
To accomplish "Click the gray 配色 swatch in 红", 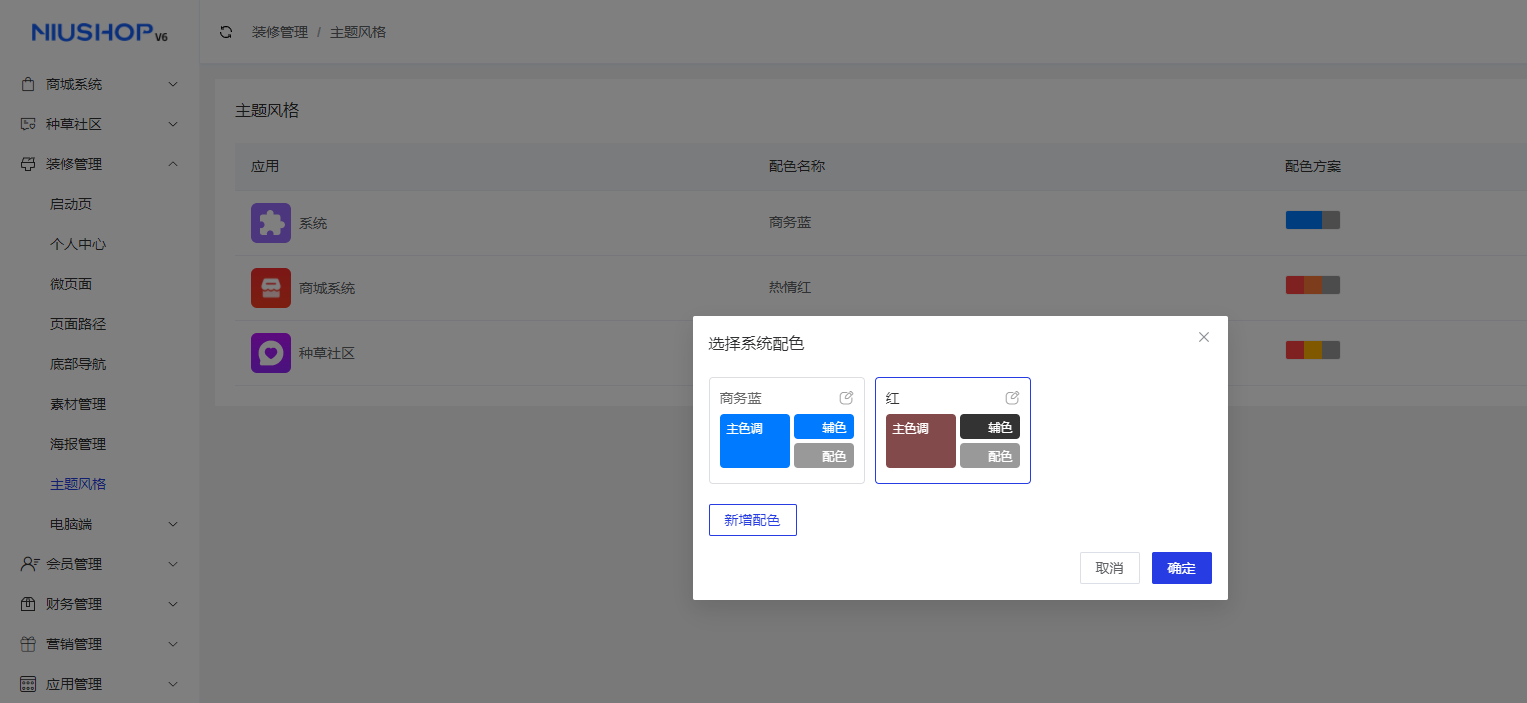I will [x=990, y=456].
